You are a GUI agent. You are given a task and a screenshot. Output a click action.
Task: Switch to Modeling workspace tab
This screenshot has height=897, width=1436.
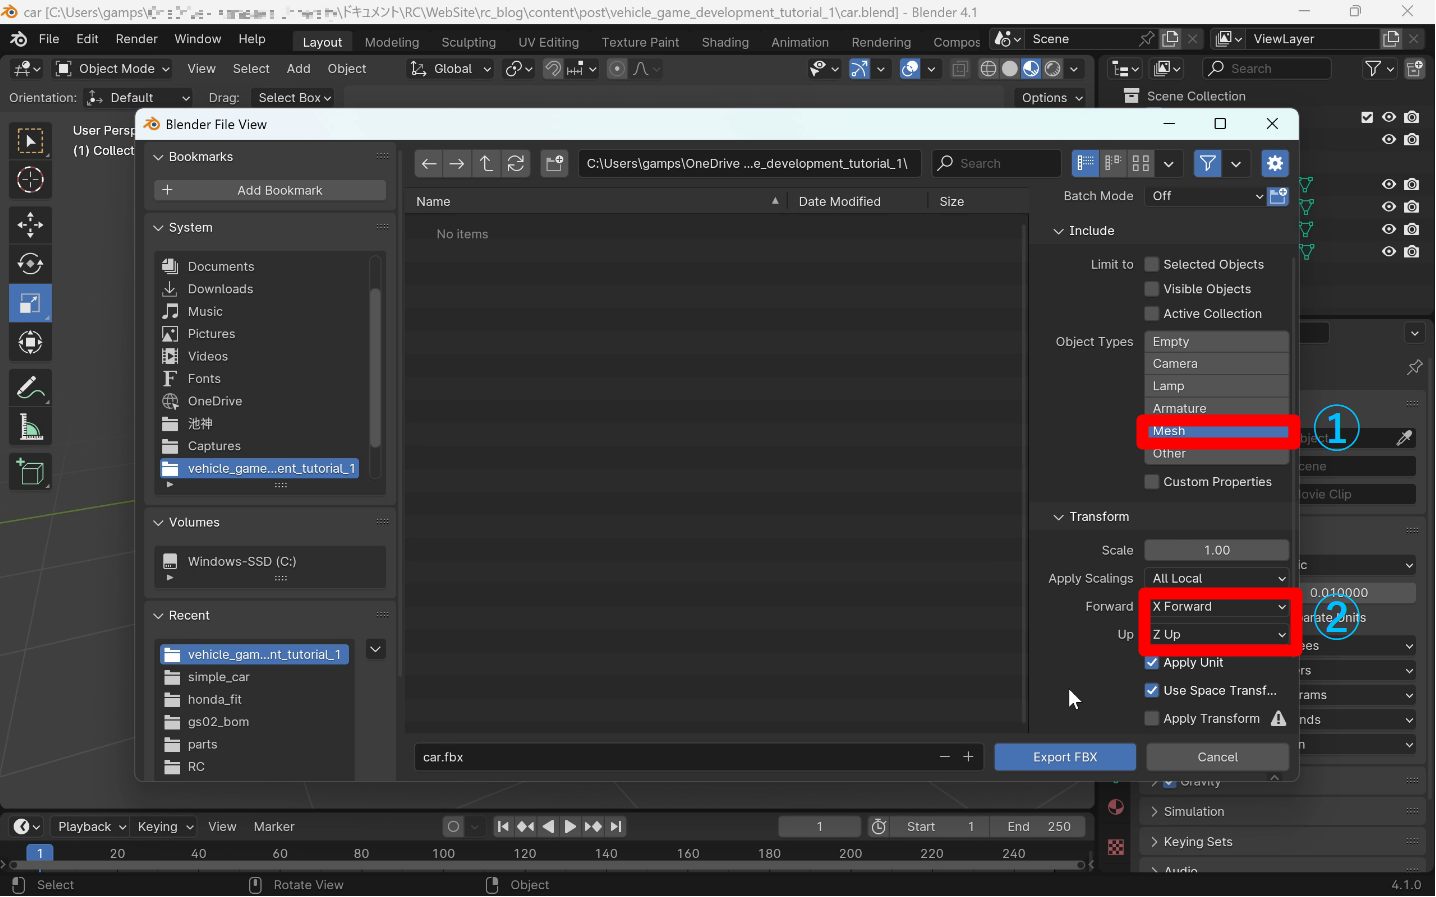coord(392,42)
